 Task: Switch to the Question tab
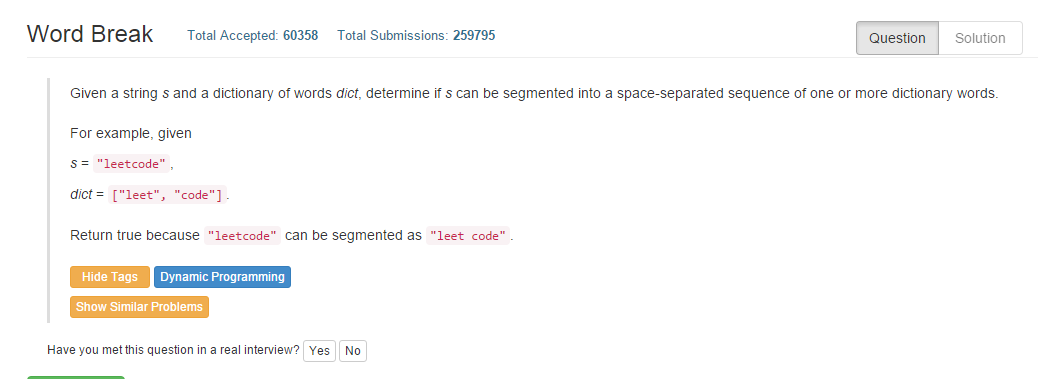[x=897, y=38]
